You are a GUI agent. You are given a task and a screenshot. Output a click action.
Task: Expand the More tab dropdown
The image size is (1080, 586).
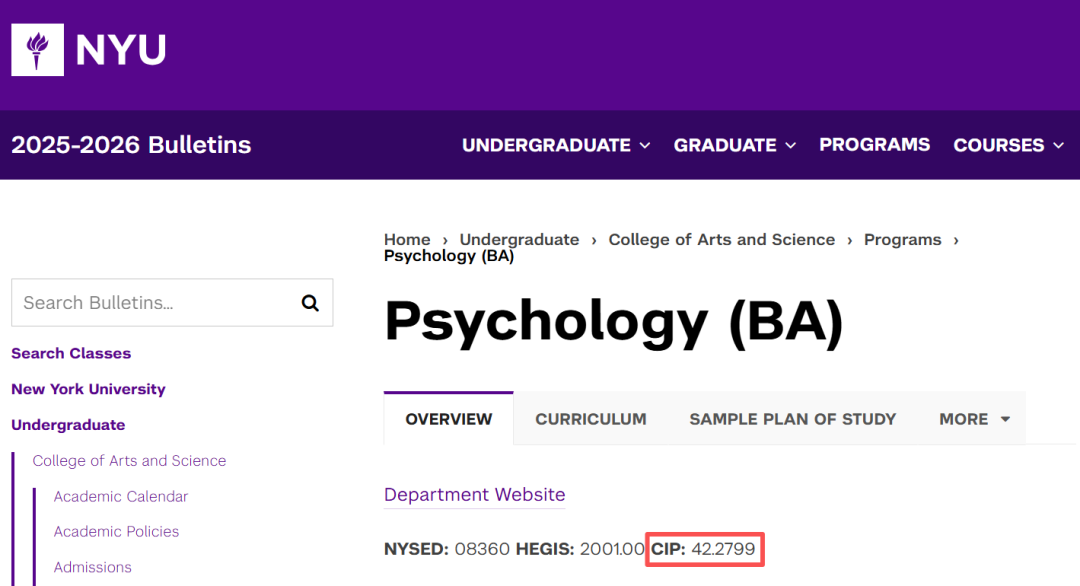(974, 419)
